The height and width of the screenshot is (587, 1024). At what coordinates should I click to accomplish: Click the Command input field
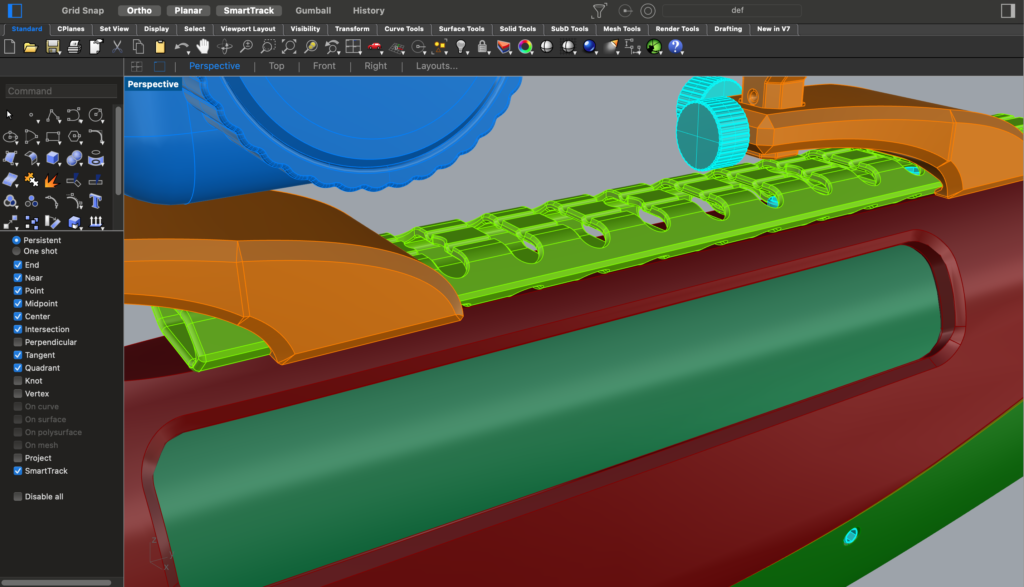pos(60,91)
